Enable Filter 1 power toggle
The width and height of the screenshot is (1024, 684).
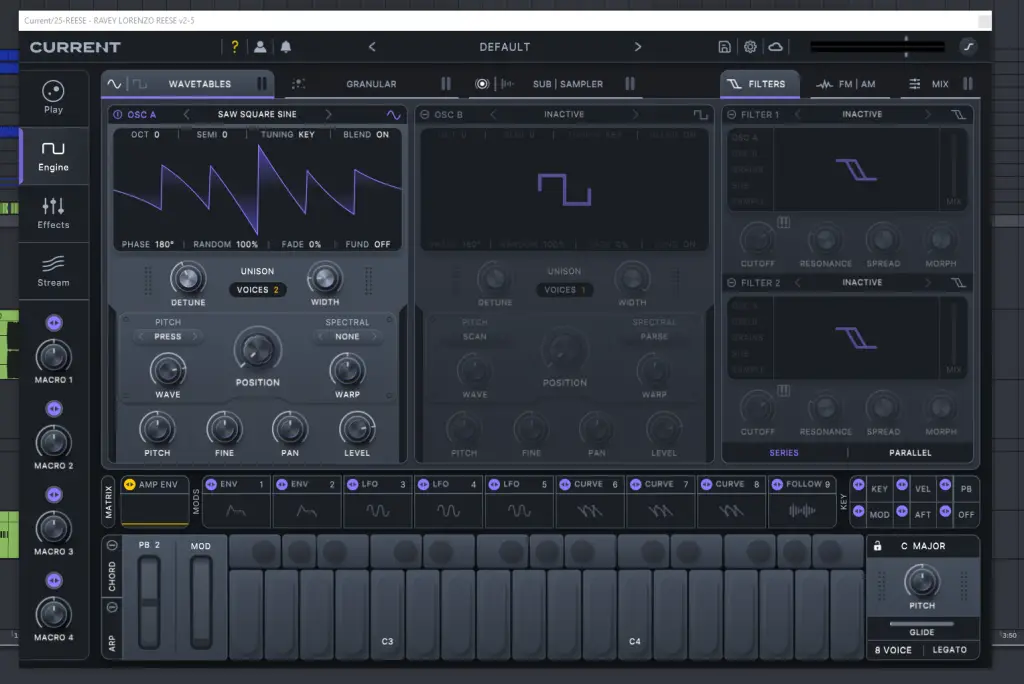(x=731, y=114)
